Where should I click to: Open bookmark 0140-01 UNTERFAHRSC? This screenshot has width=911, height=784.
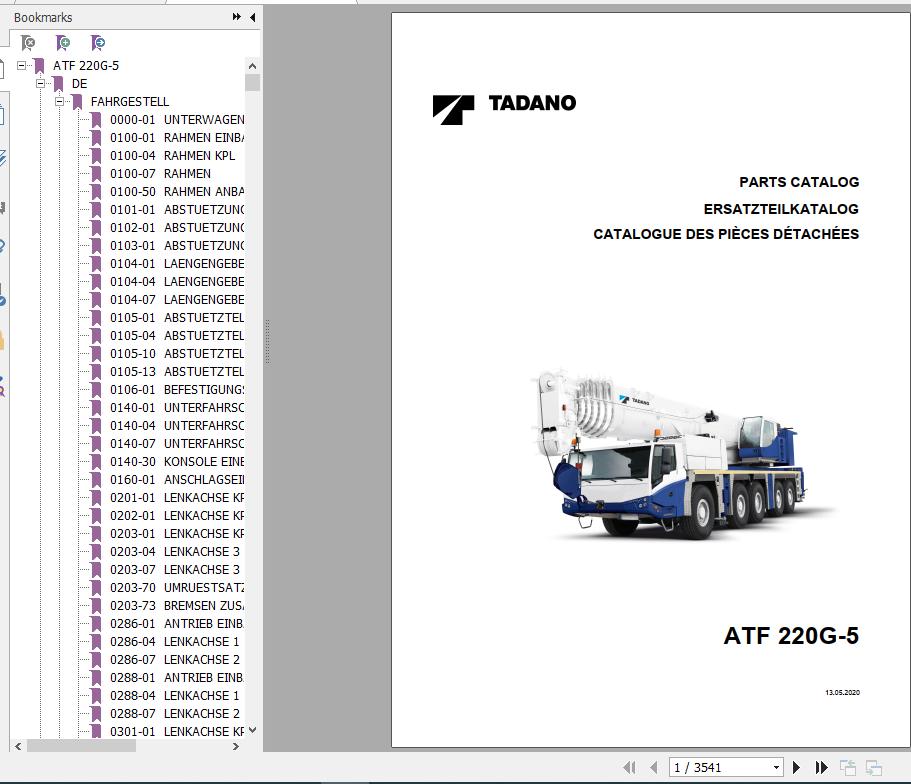click(x=177, y=408)
